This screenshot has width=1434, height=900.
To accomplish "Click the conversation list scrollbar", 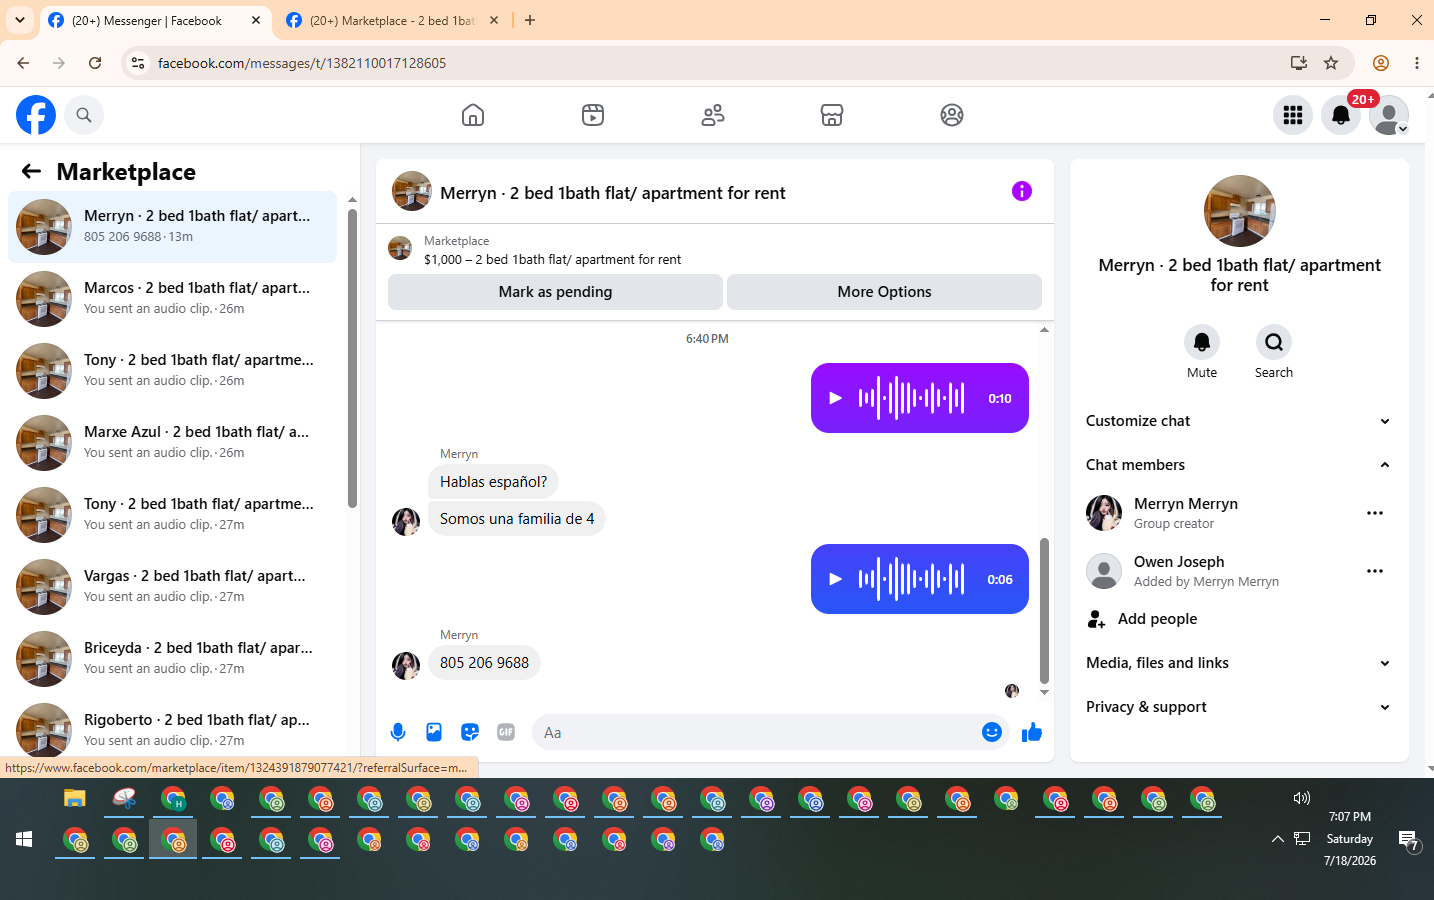I will 352,358.
